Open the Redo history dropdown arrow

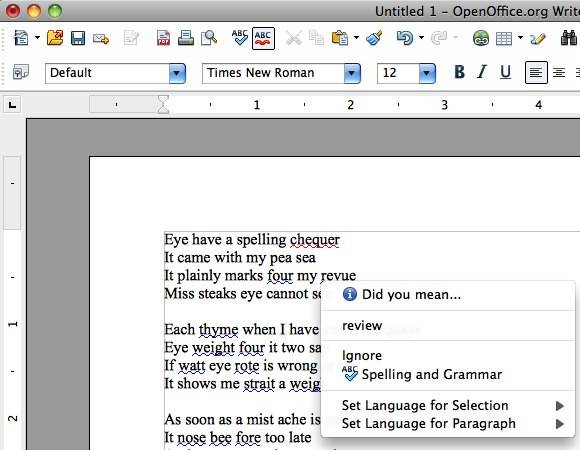tap(456, 37)
